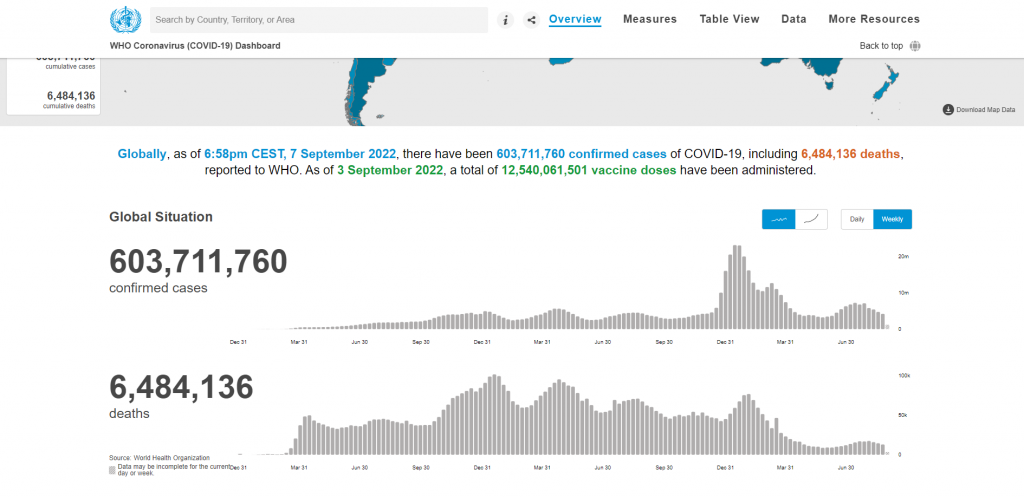Click the WHO logo icon
The width and height of the screenshot is (1024, 497).
(x=125, y=19)
